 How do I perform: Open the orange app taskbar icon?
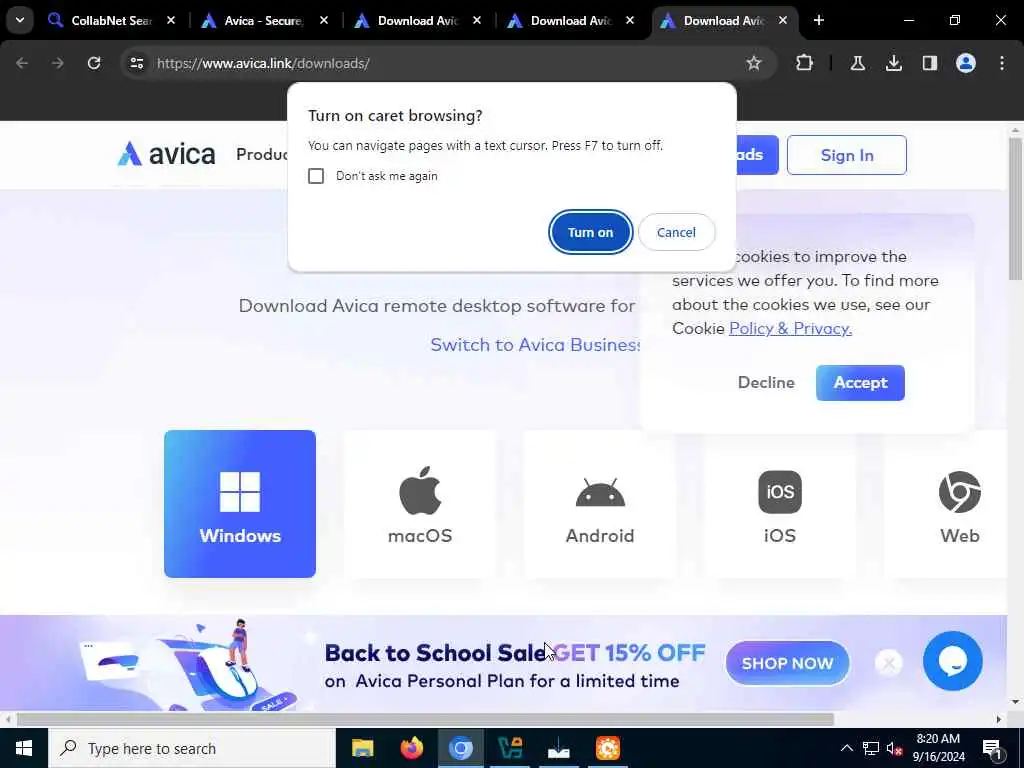(607, 748)
